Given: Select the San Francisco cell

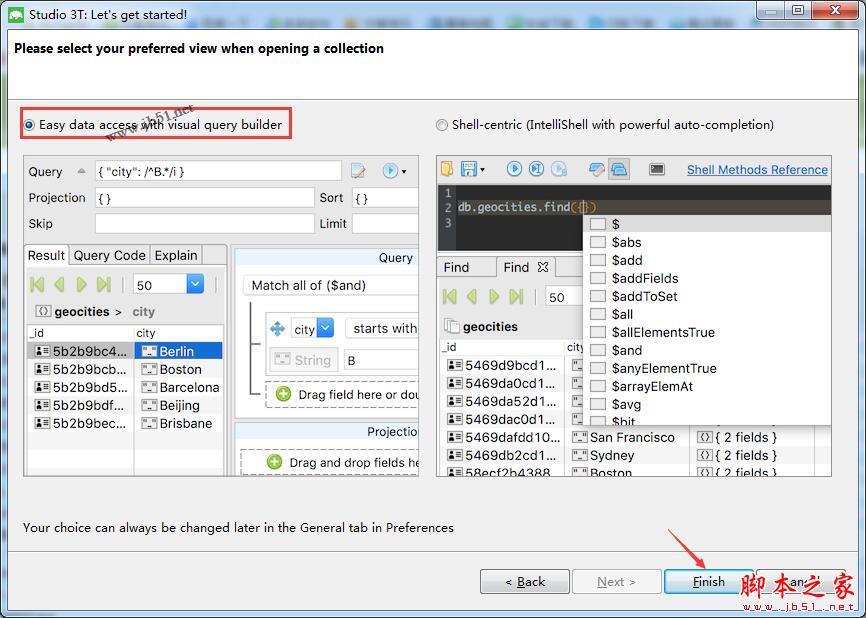Looking at the screenshot, I should click(627, 437).
